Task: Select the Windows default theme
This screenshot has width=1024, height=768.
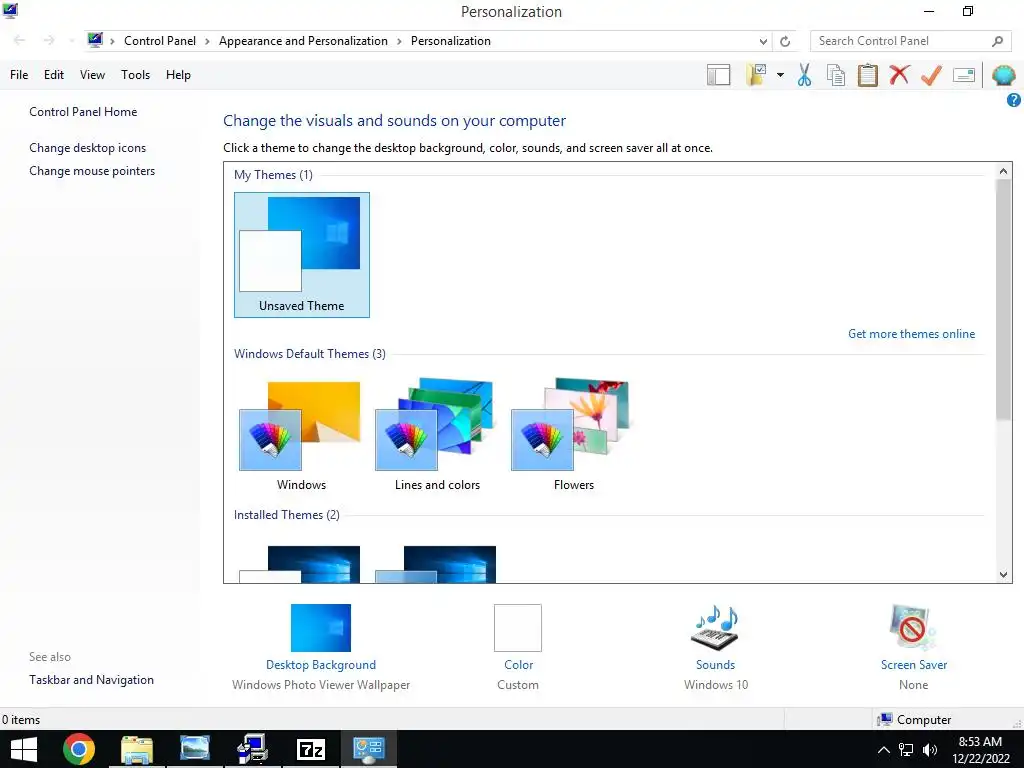Action: tap(301, 434)
